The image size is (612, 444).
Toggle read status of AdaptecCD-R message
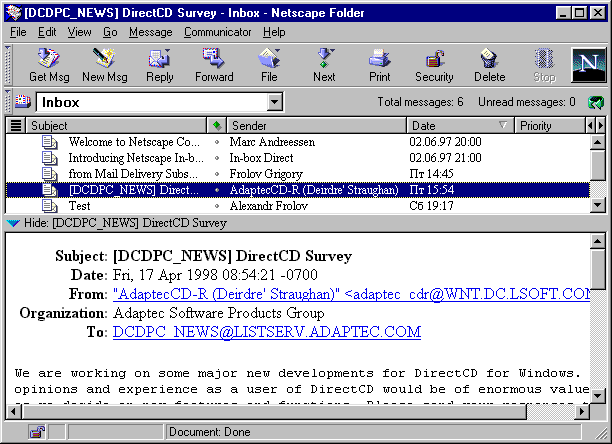coord(217,190)
